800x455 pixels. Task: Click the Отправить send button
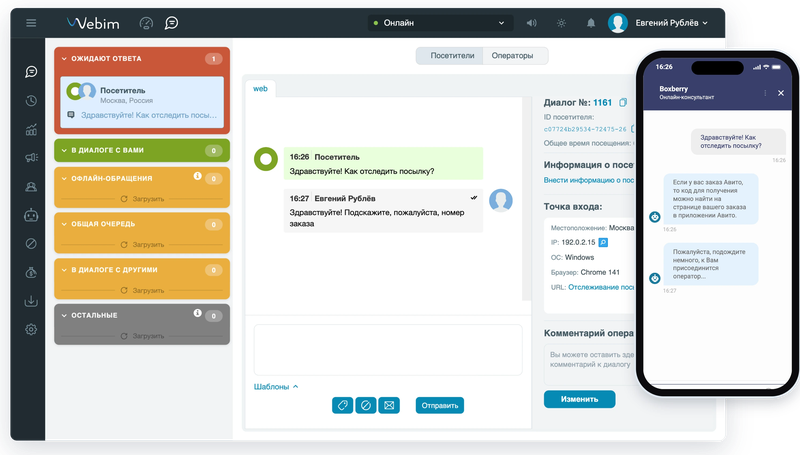[x=440, y=406]
